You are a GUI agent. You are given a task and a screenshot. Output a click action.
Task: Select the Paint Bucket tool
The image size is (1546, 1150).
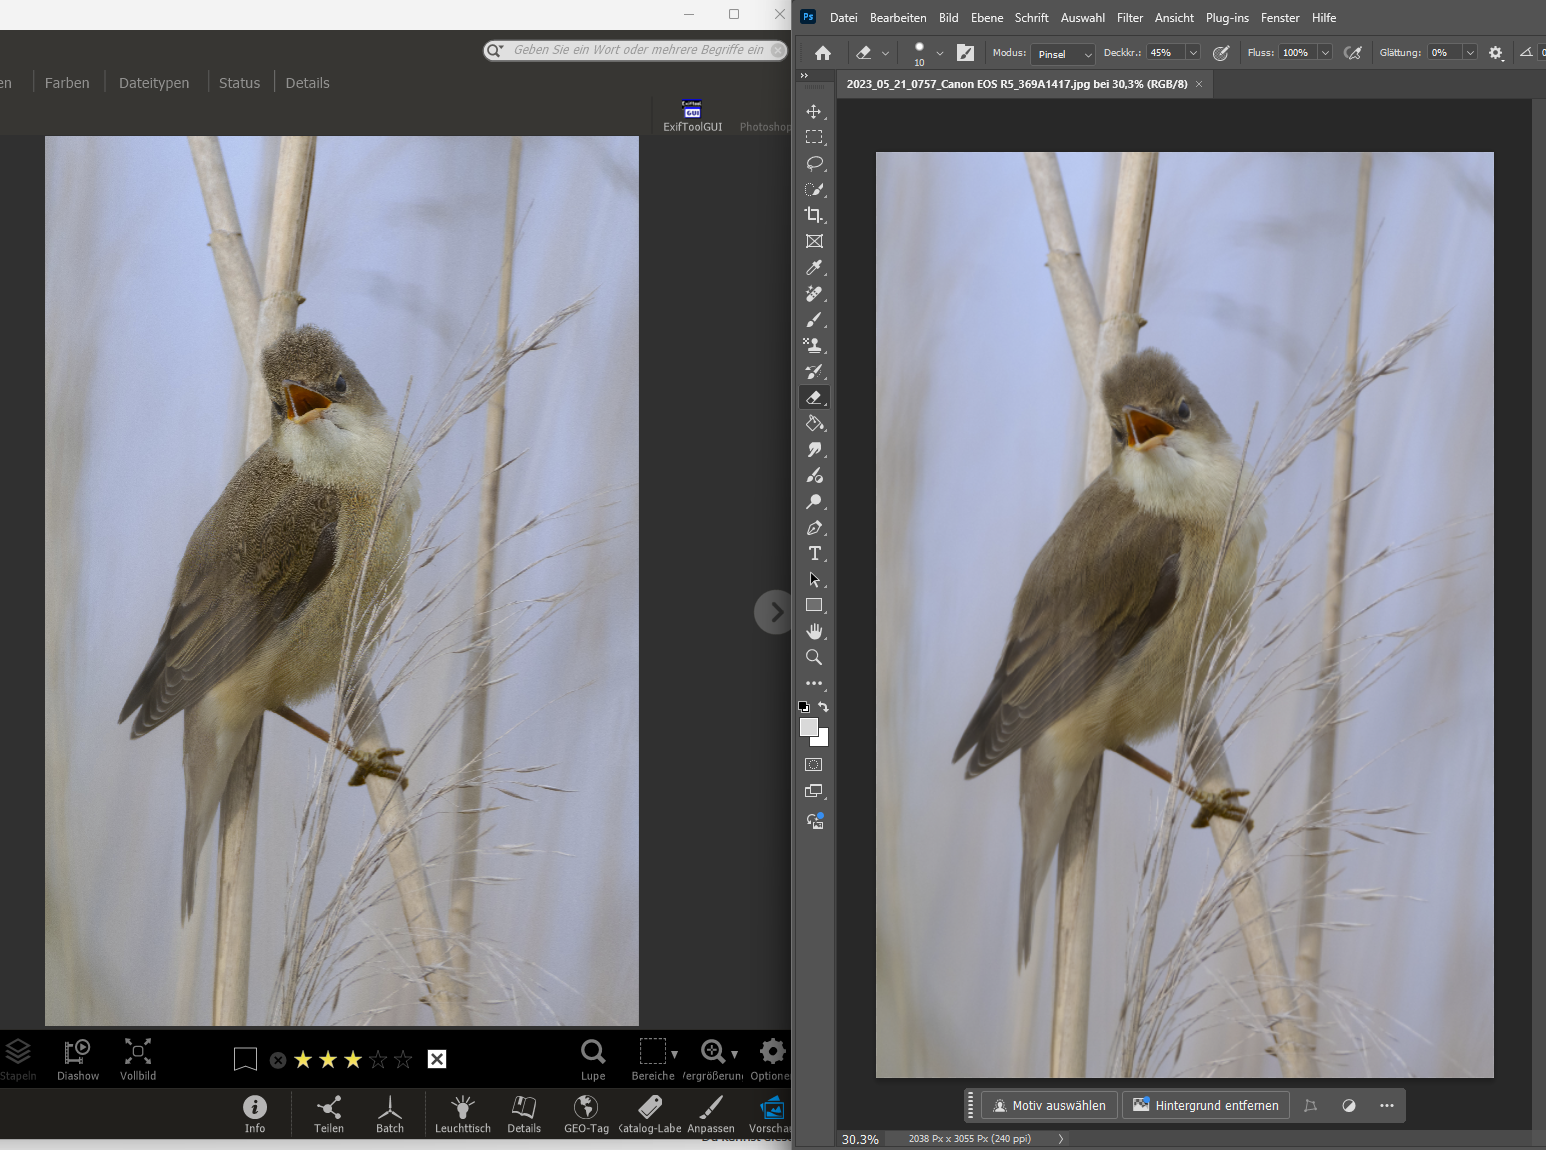tap(814, 423)
